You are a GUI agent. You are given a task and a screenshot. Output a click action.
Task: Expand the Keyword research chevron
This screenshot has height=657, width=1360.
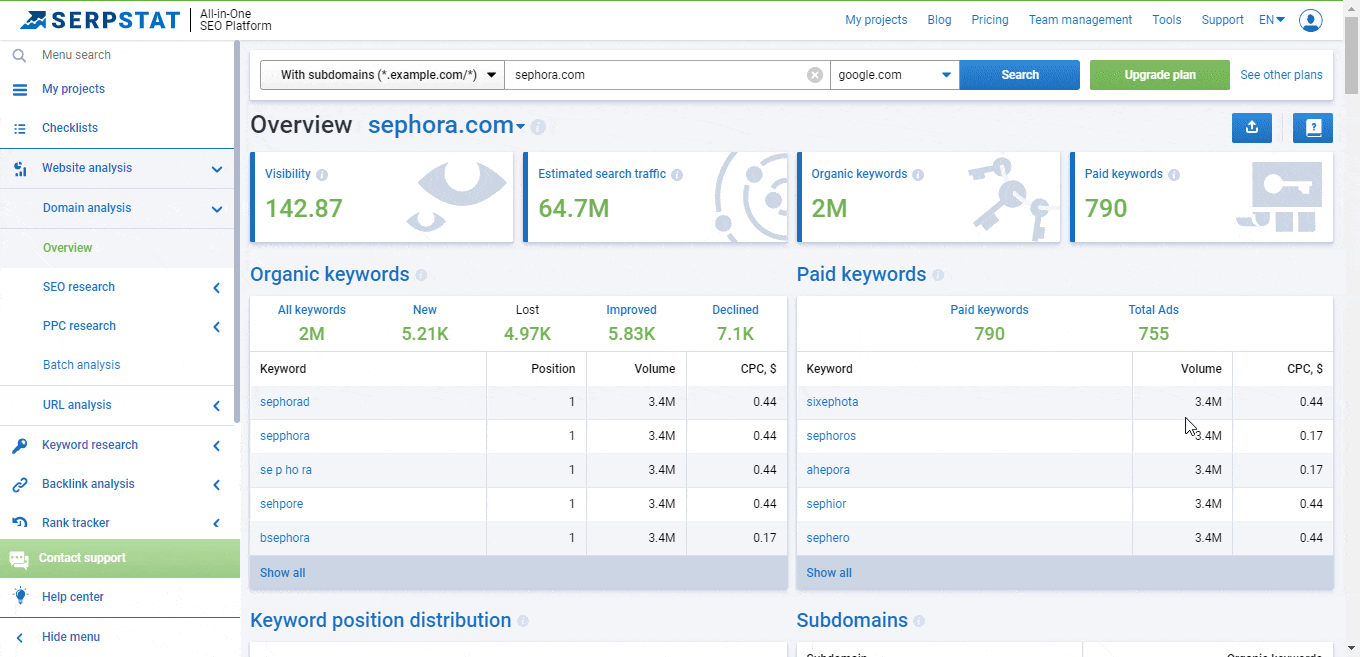(217, 446)
